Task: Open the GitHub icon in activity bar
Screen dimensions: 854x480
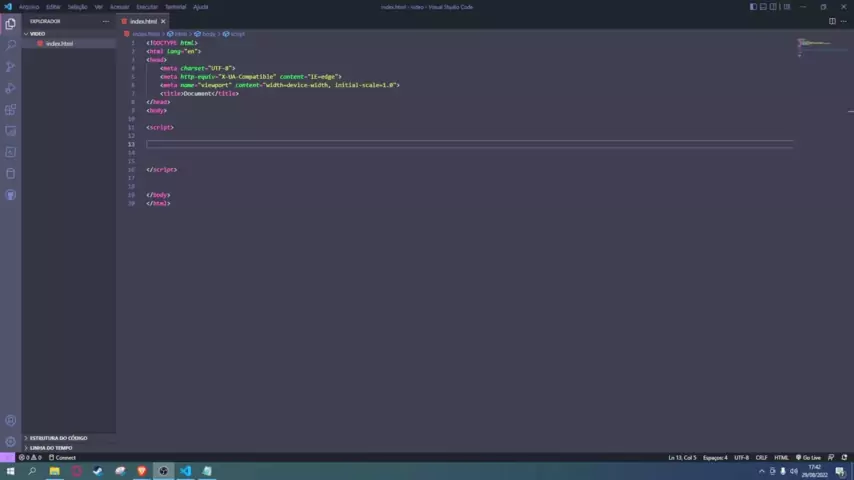Action: tap(10, 195)
